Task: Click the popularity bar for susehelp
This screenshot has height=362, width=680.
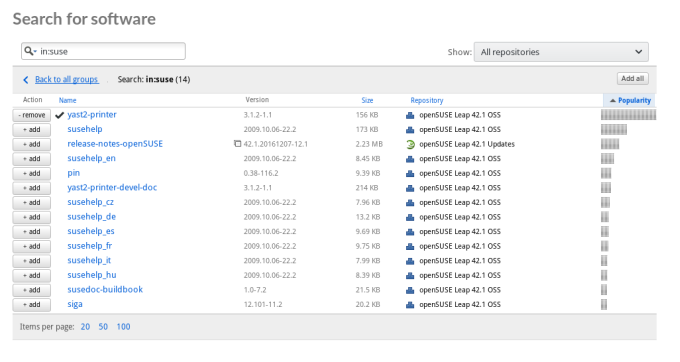Action: (x=614, y=129)
